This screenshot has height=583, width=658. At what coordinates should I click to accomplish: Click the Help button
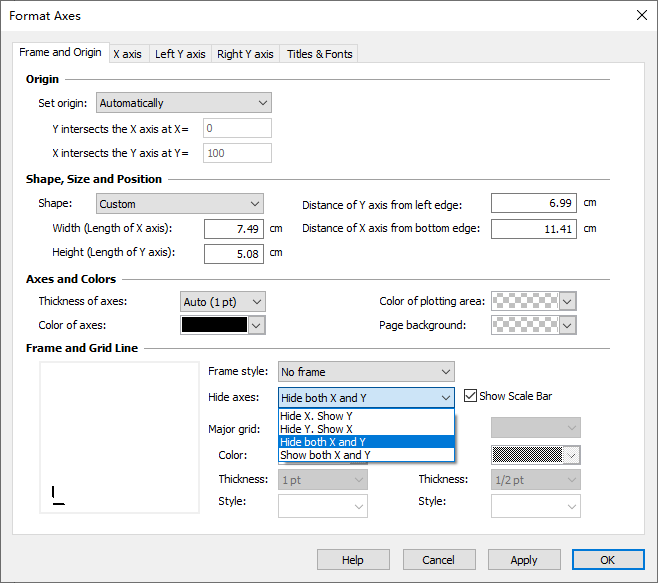tap(352, 560)
